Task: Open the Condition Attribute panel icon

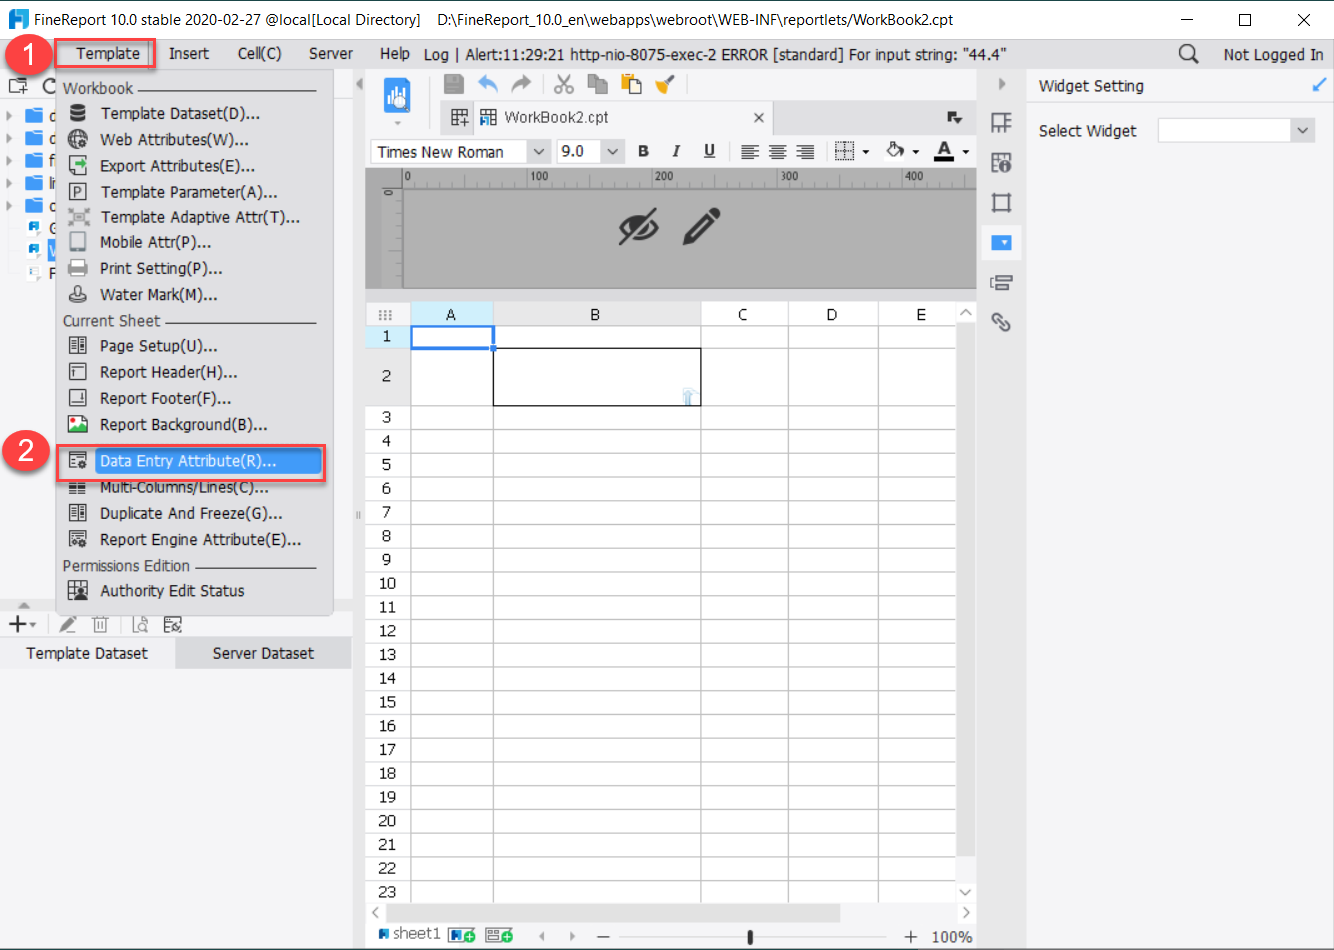Action: (1001, 282)
